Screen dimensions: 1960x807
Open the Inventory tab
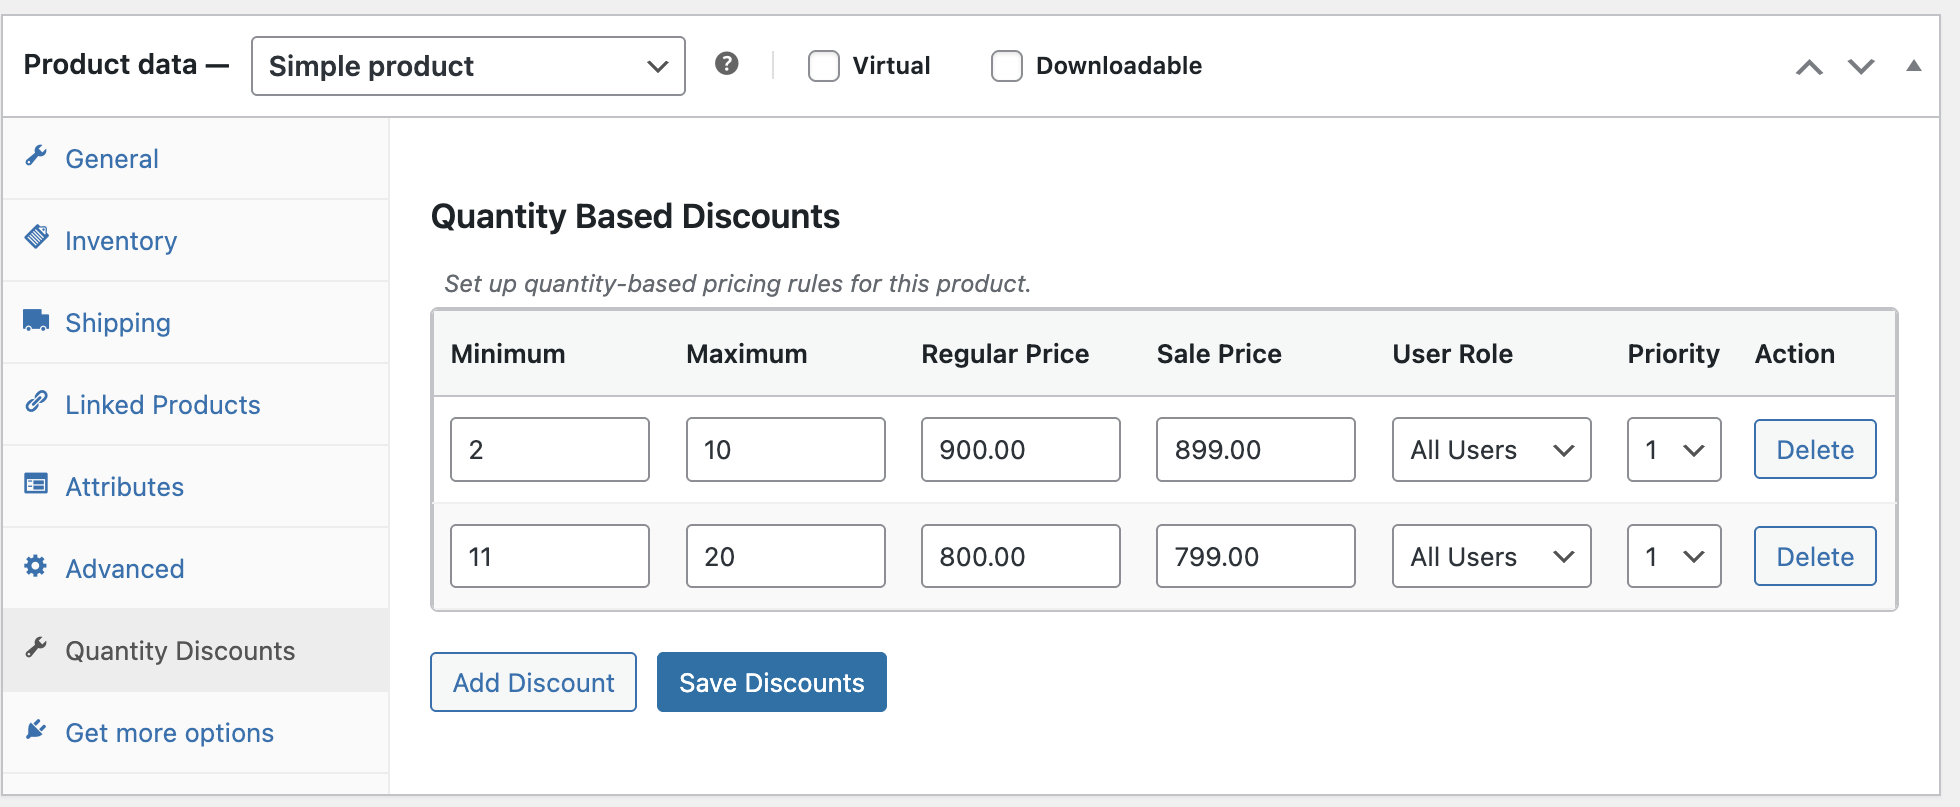[x=121, y=241]
